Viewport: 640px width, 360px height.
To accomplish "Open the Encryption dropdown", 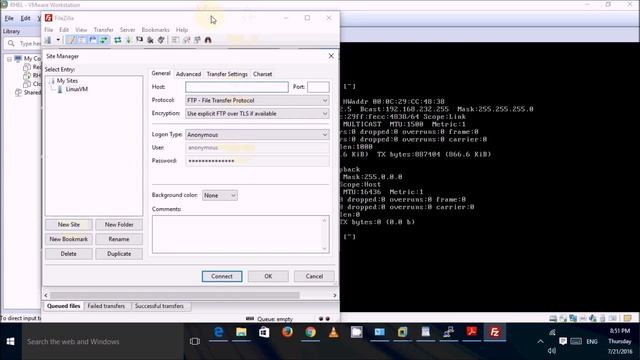I will [x=257, y=113].
